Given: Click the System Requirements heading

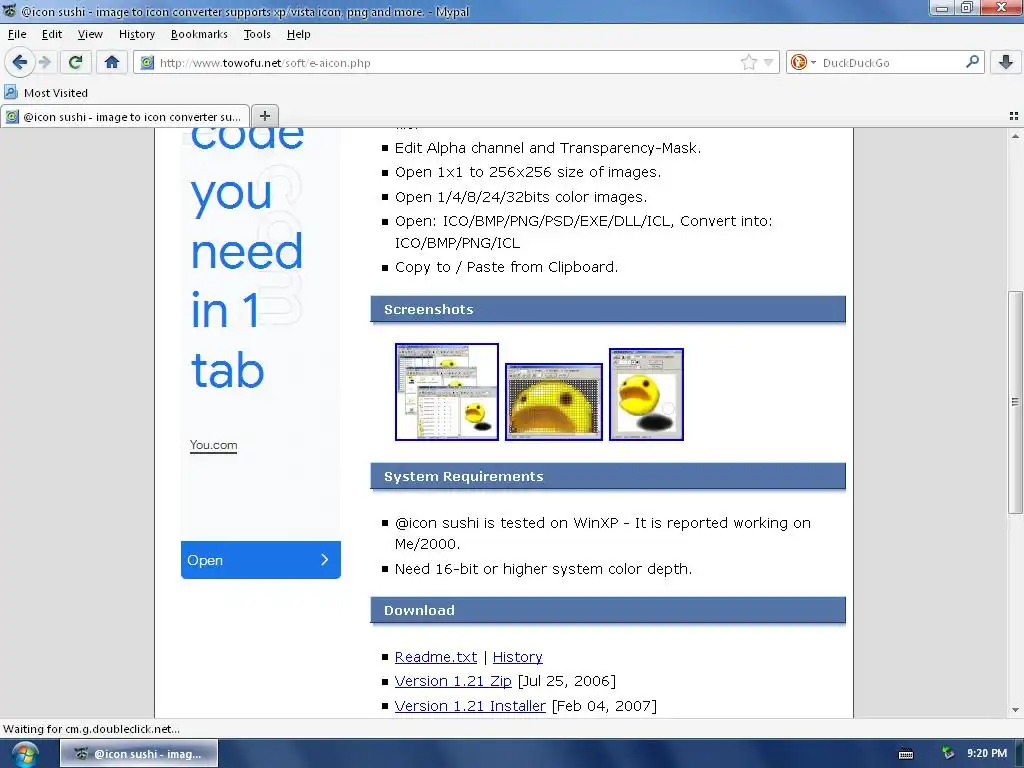Looking at the screenshot, I should point(464,477).
